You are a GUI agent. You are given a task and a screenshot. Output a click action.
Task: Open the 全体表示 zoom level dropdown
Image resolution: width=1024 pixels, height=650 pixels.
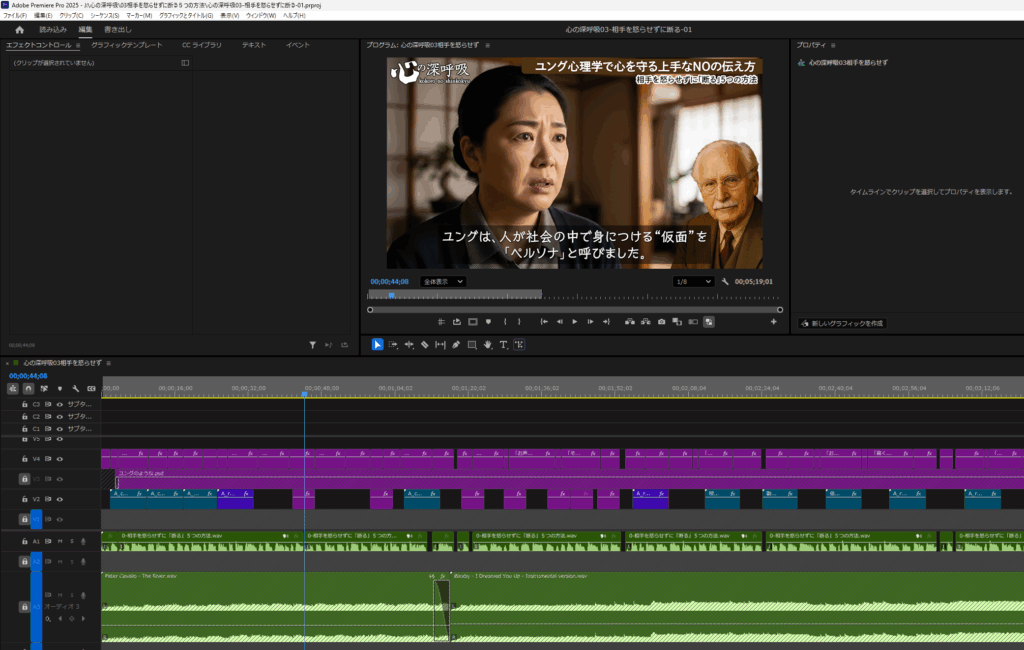(x=442, y=282)
